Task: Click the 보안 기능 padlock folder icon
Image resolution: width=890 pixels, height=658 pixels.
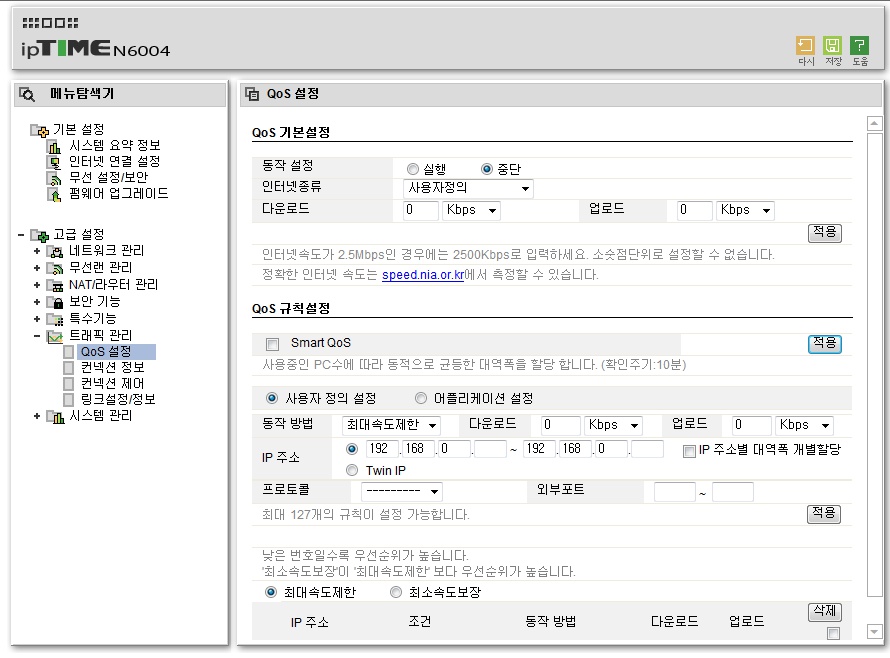Action: click(55, 302)
